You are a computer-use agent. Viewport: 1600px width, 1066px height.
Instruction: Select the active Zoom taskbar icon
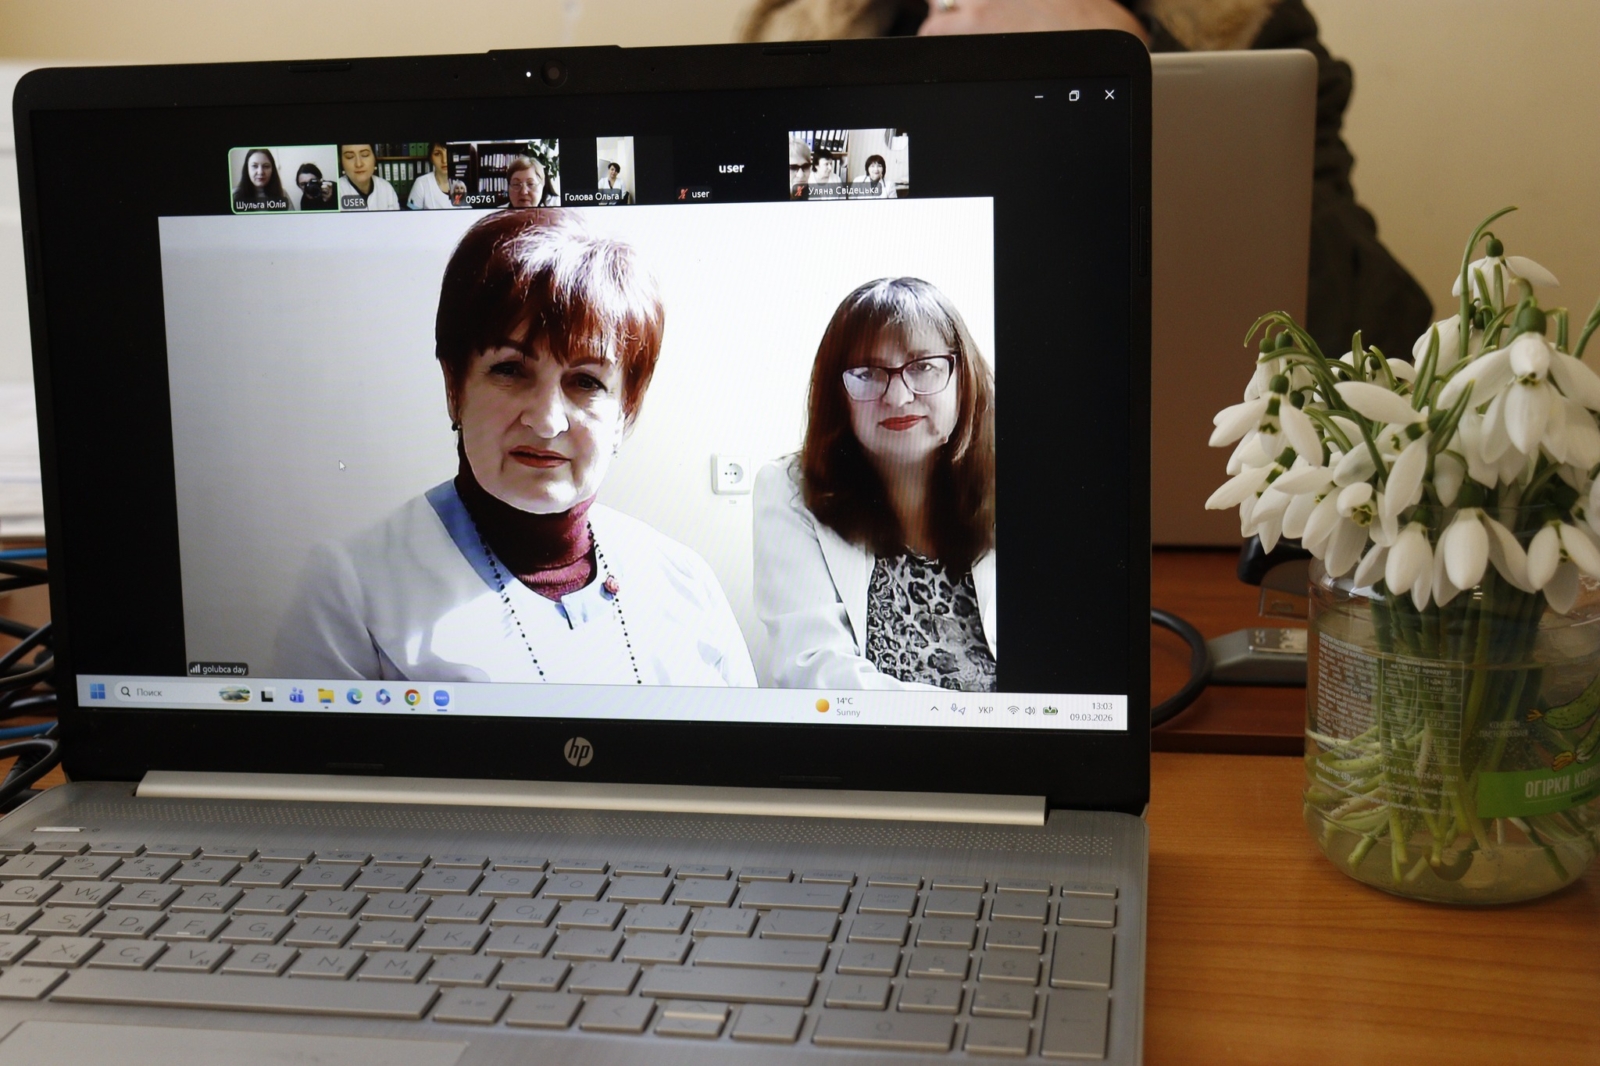click(x=441, y=698)
